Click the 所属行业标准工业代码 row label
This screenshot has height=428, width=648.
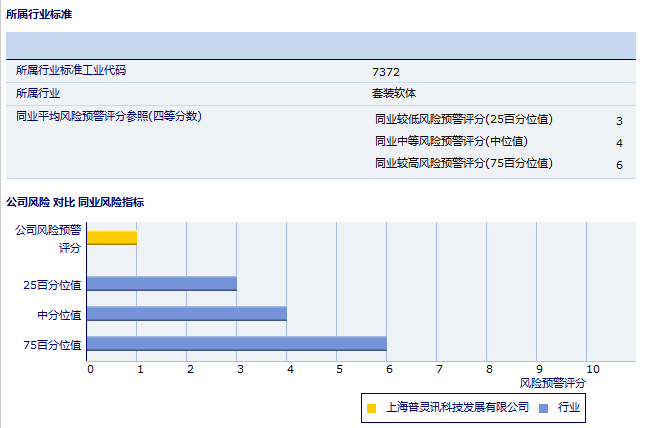(71, 71)
